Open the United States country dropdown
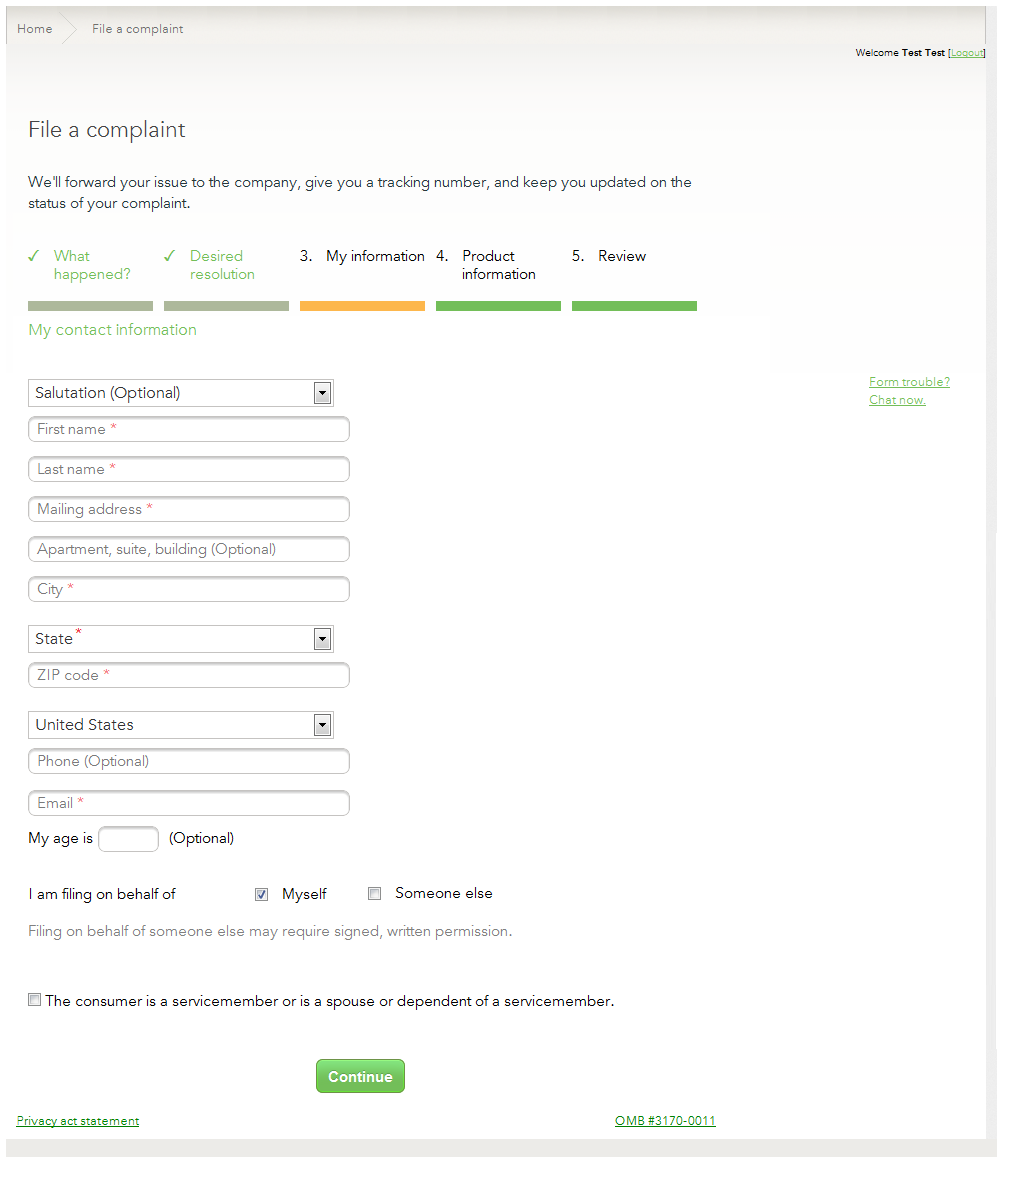Image resolution: width=1020 pixels, height=1188 pixels. coord(180,725)
